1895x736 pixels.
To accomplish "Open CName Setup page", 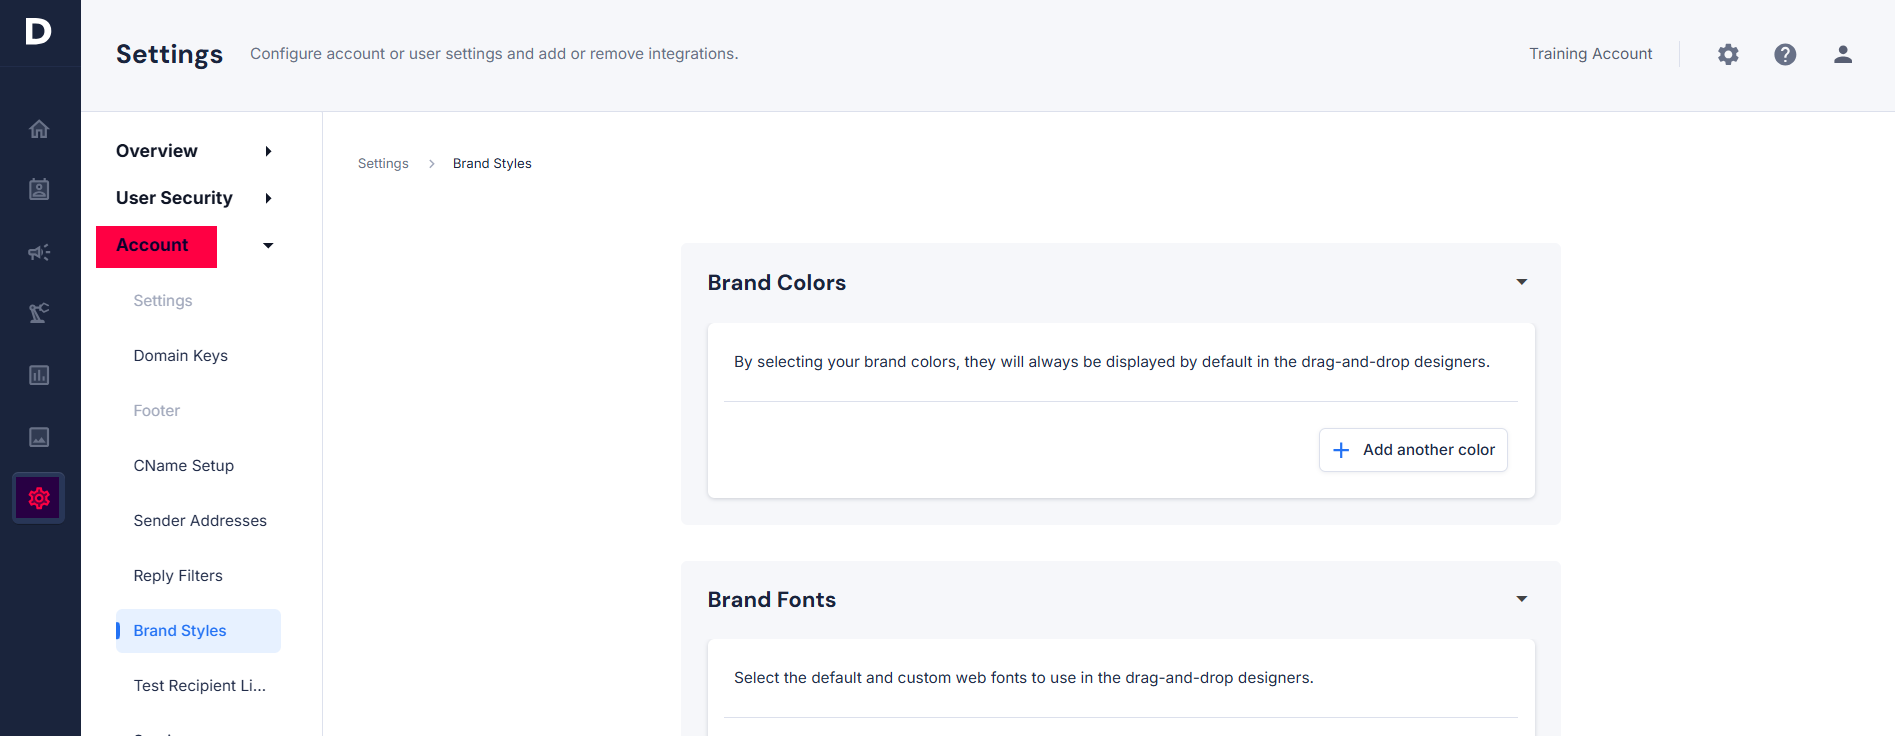I will pos(184,466).
